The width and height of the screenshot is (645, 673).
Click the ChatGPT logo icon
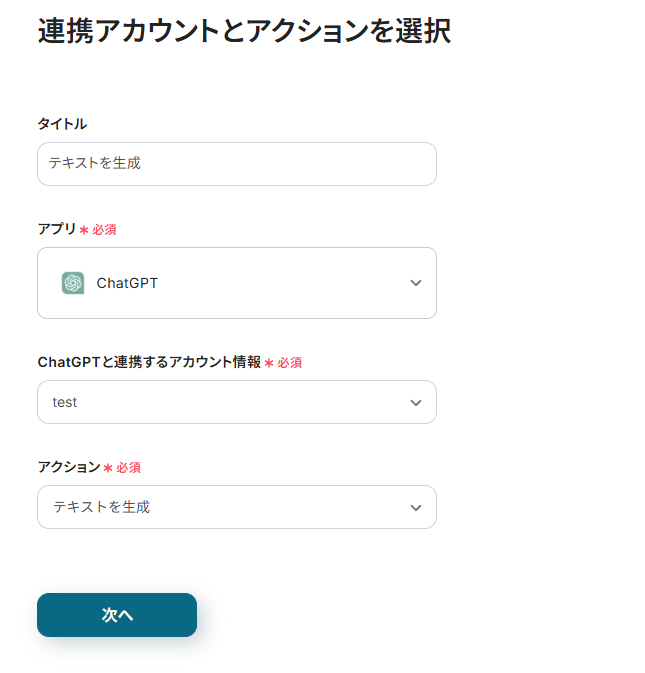(73, 283)
